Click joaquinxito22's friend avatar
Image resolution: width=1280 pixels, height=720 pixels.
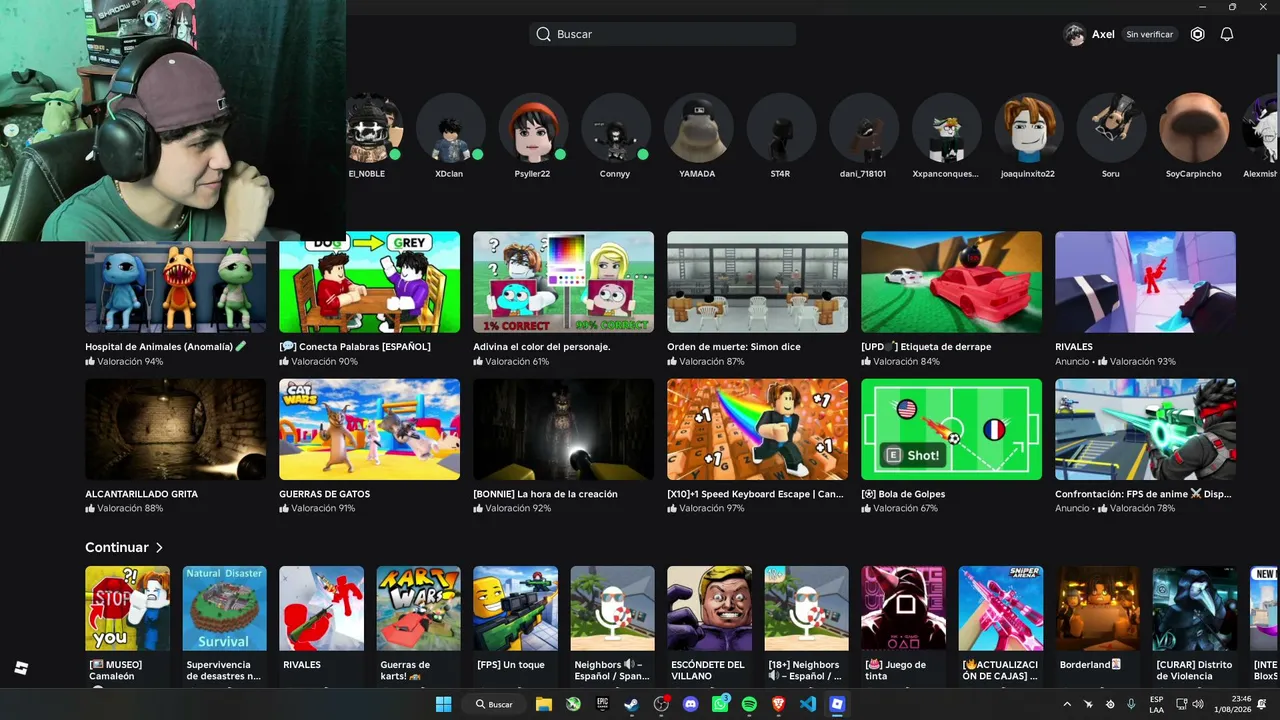(x=1028, y=128)
